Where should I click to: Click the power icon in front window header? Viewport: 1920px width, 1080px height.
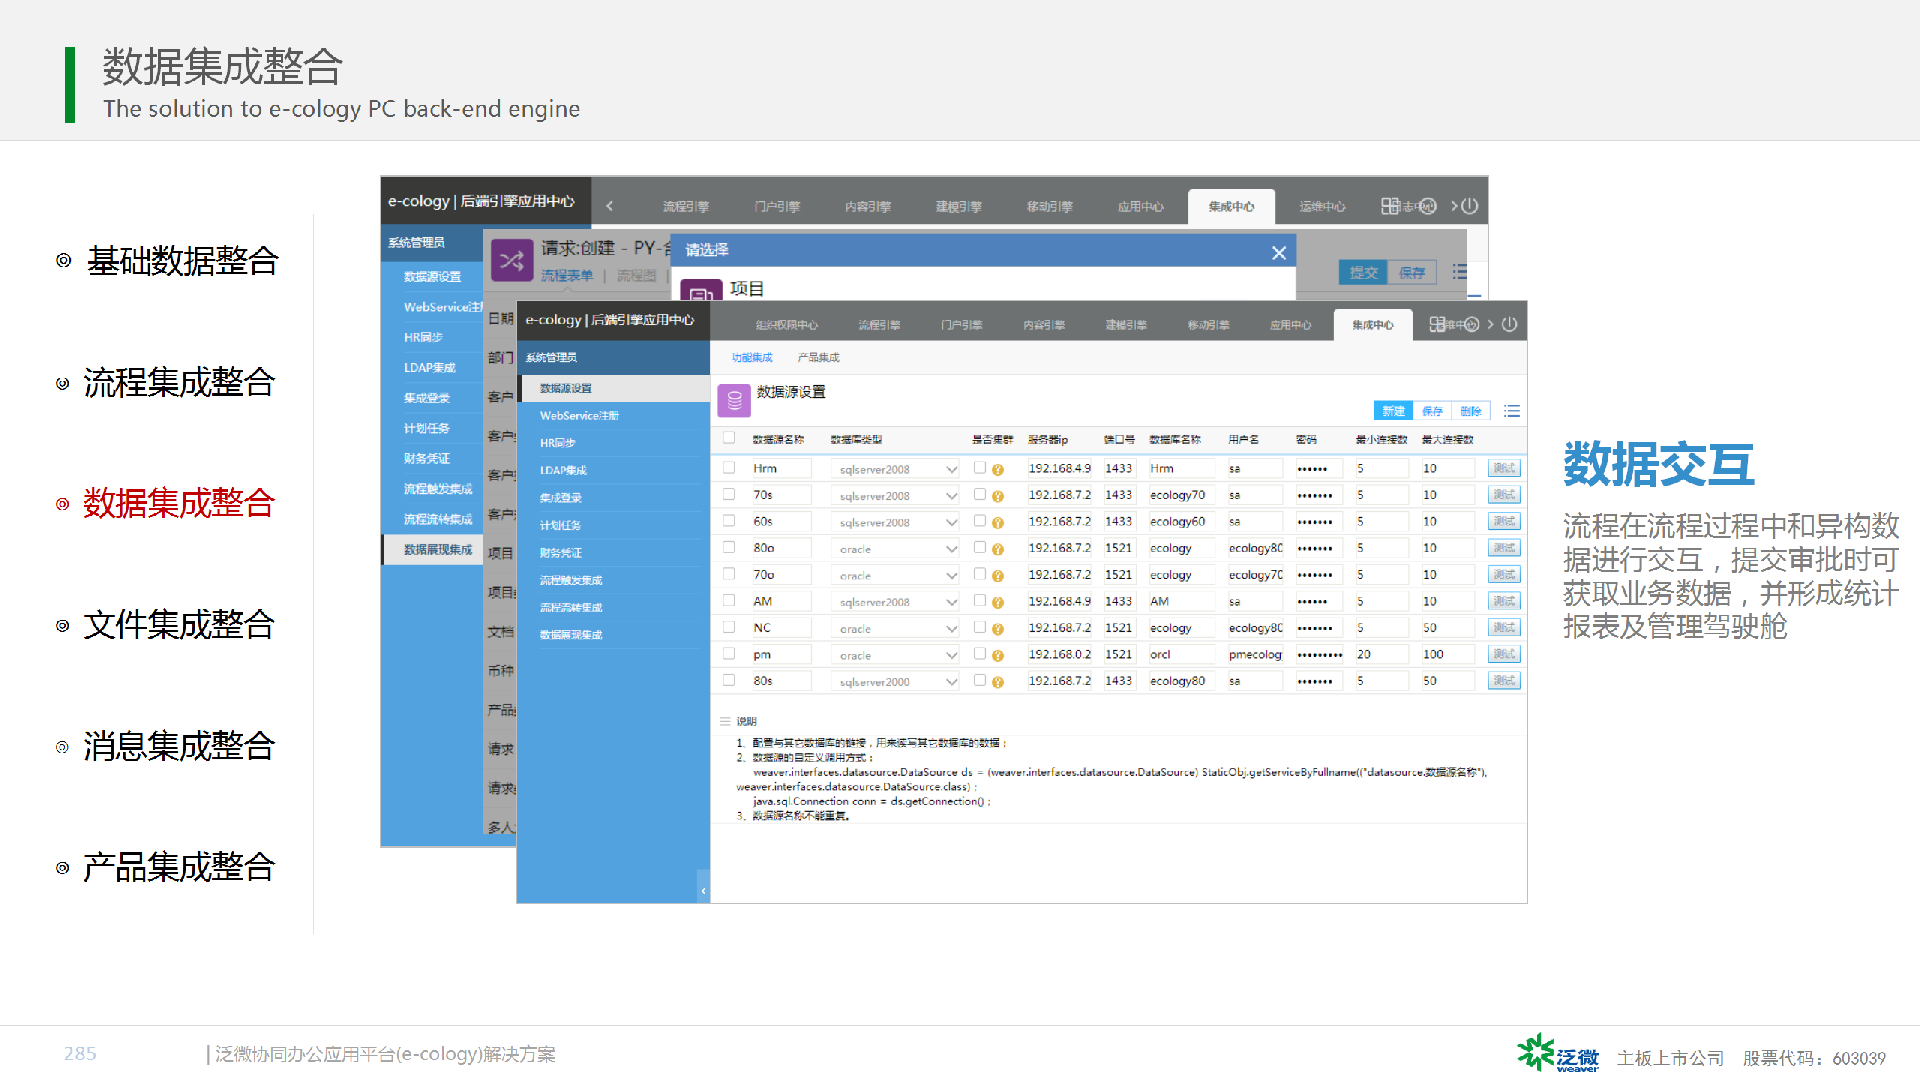click(1509, 324)
